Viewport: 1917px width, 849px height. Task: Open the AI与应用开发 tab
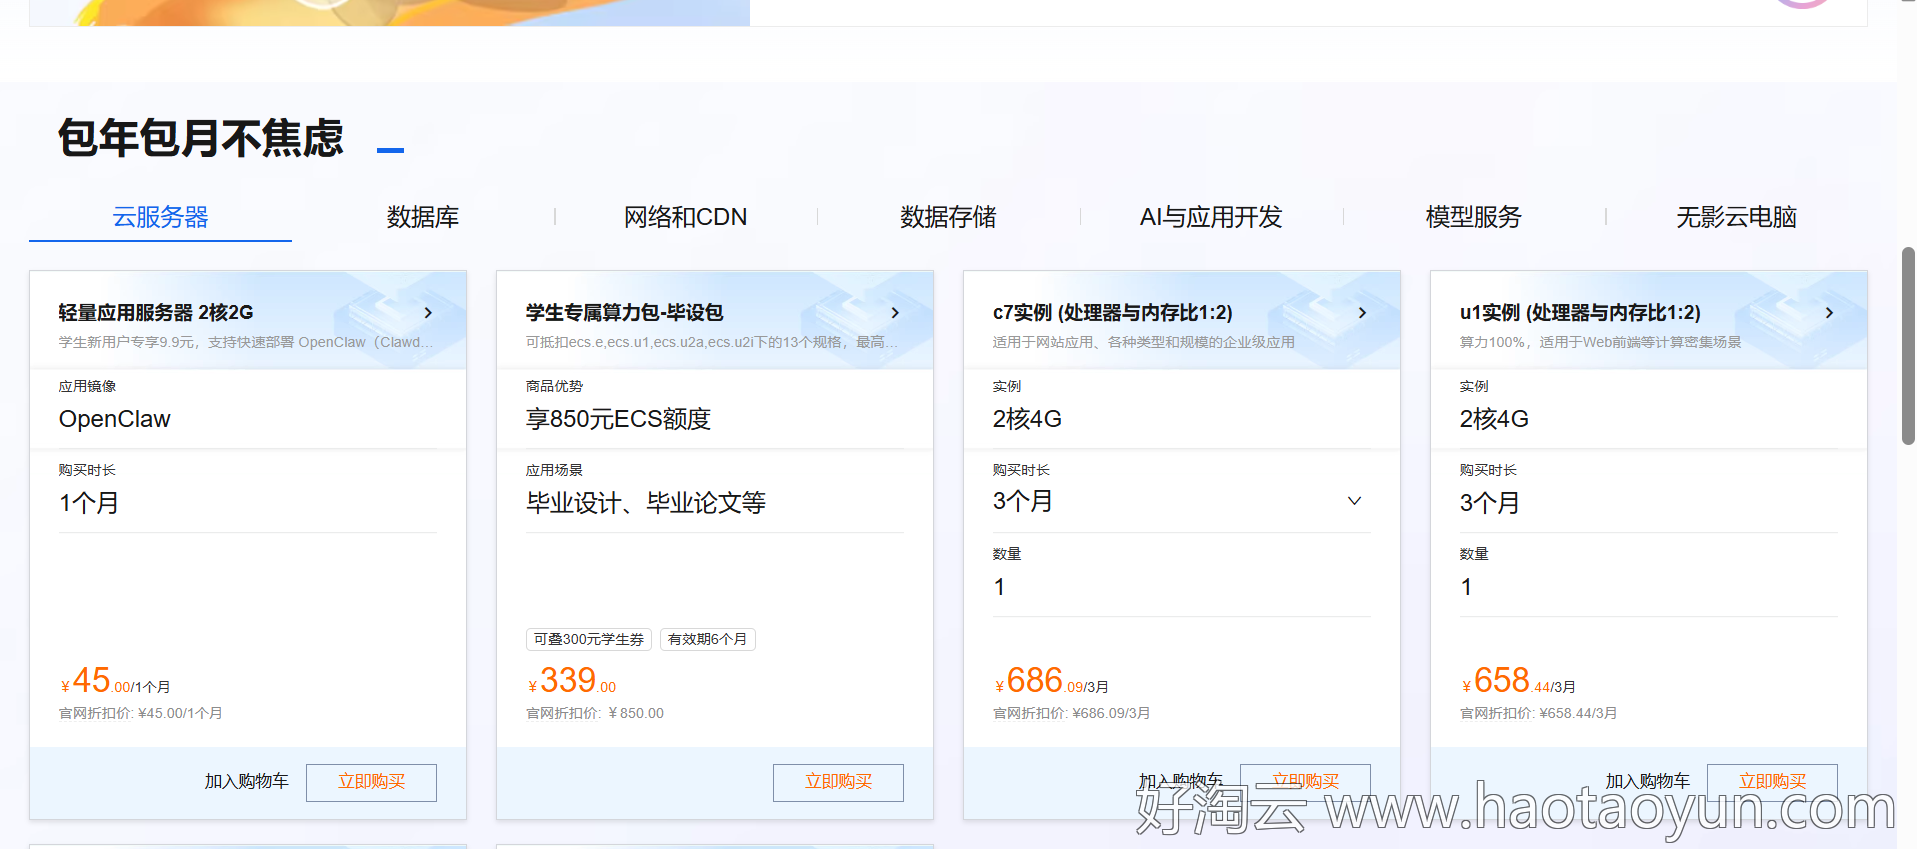(x=1211, y=217)
